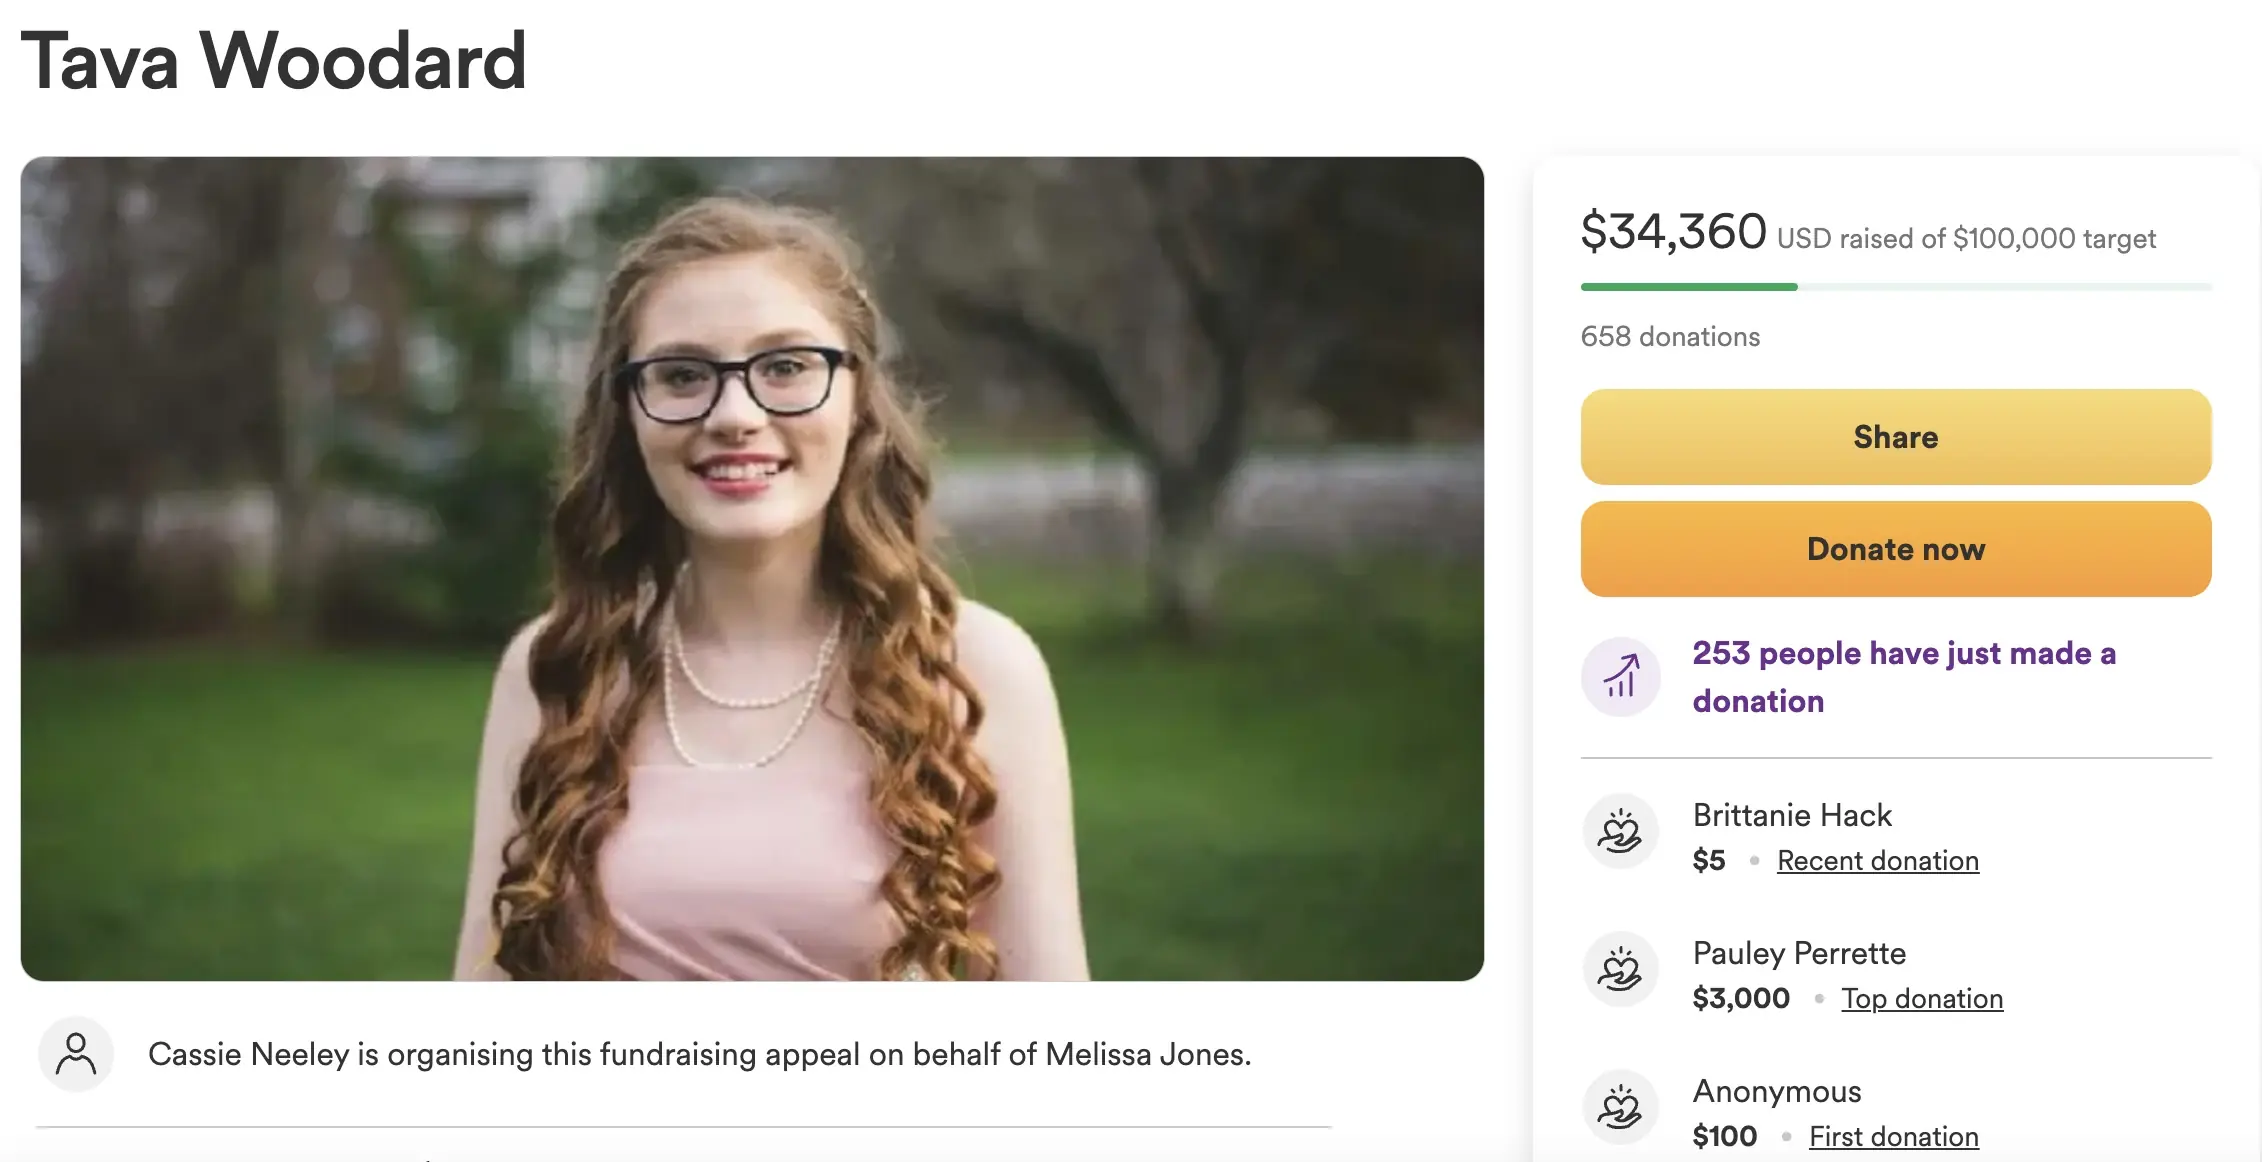Click the 658 donations count
2262x1162 pixels.
[x=1670, y=337]
